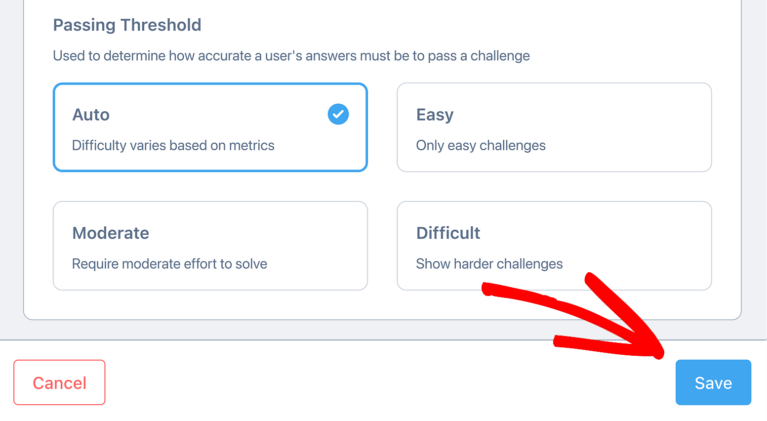This screenshot has width=767, height=421.
Task: Select the Moderate threshold option
Action: [x=210, y=245]
